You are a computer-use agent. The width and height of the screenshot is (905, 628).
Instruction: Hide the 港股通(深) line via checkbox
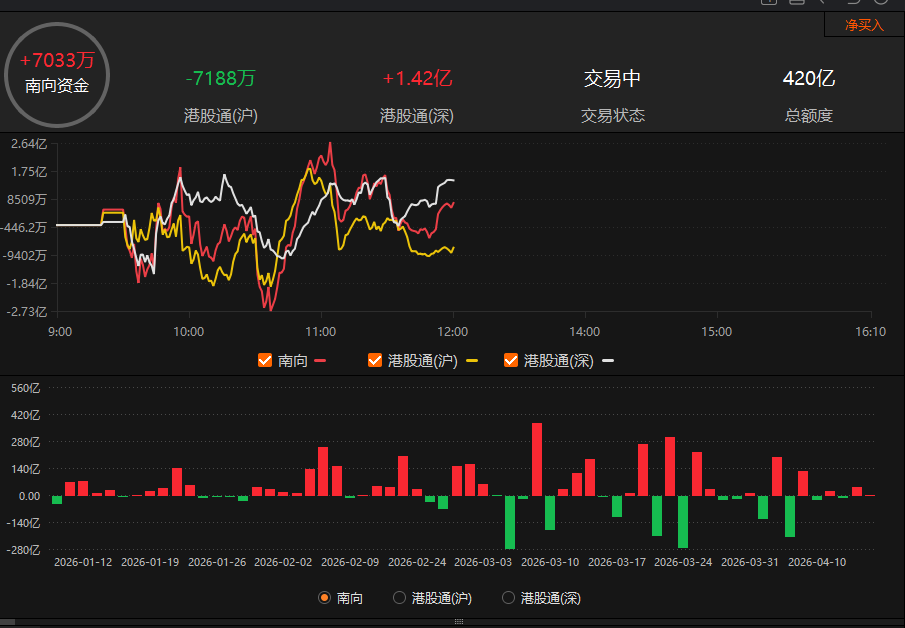pyautogui.click(x=511, y=360)
